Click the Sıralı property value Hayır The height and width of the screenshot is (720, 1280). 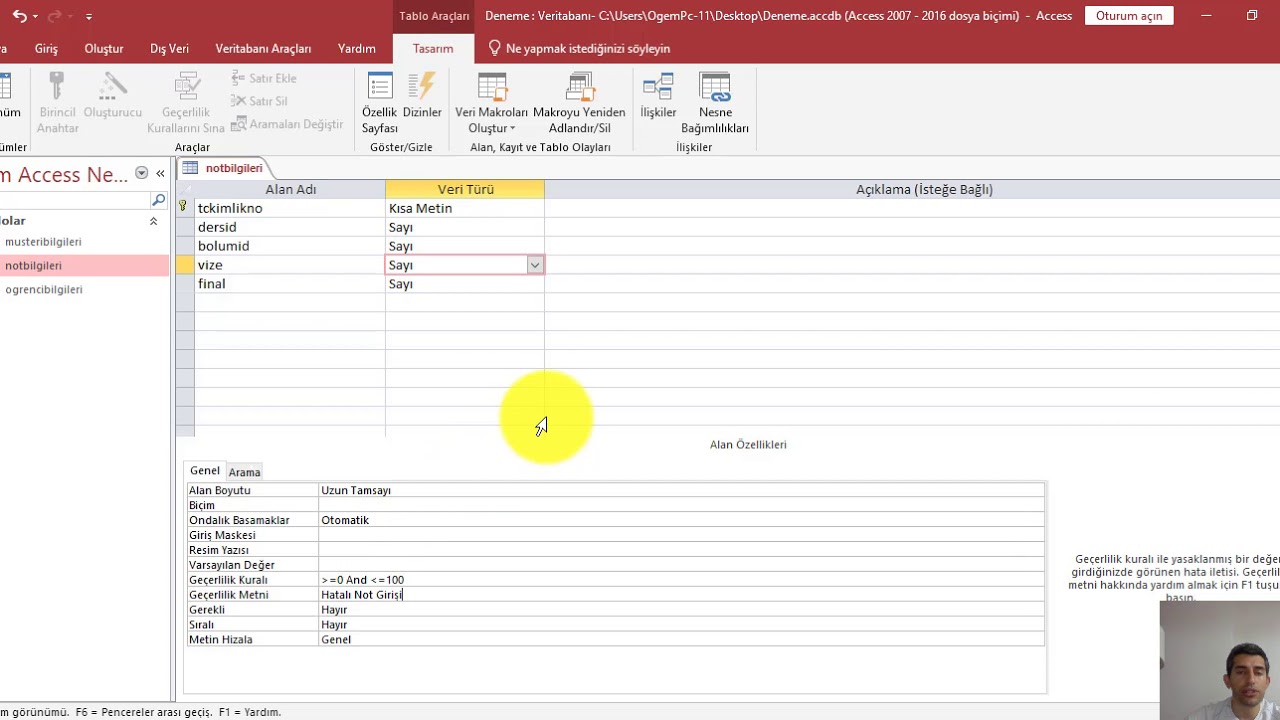pos(681,625)
